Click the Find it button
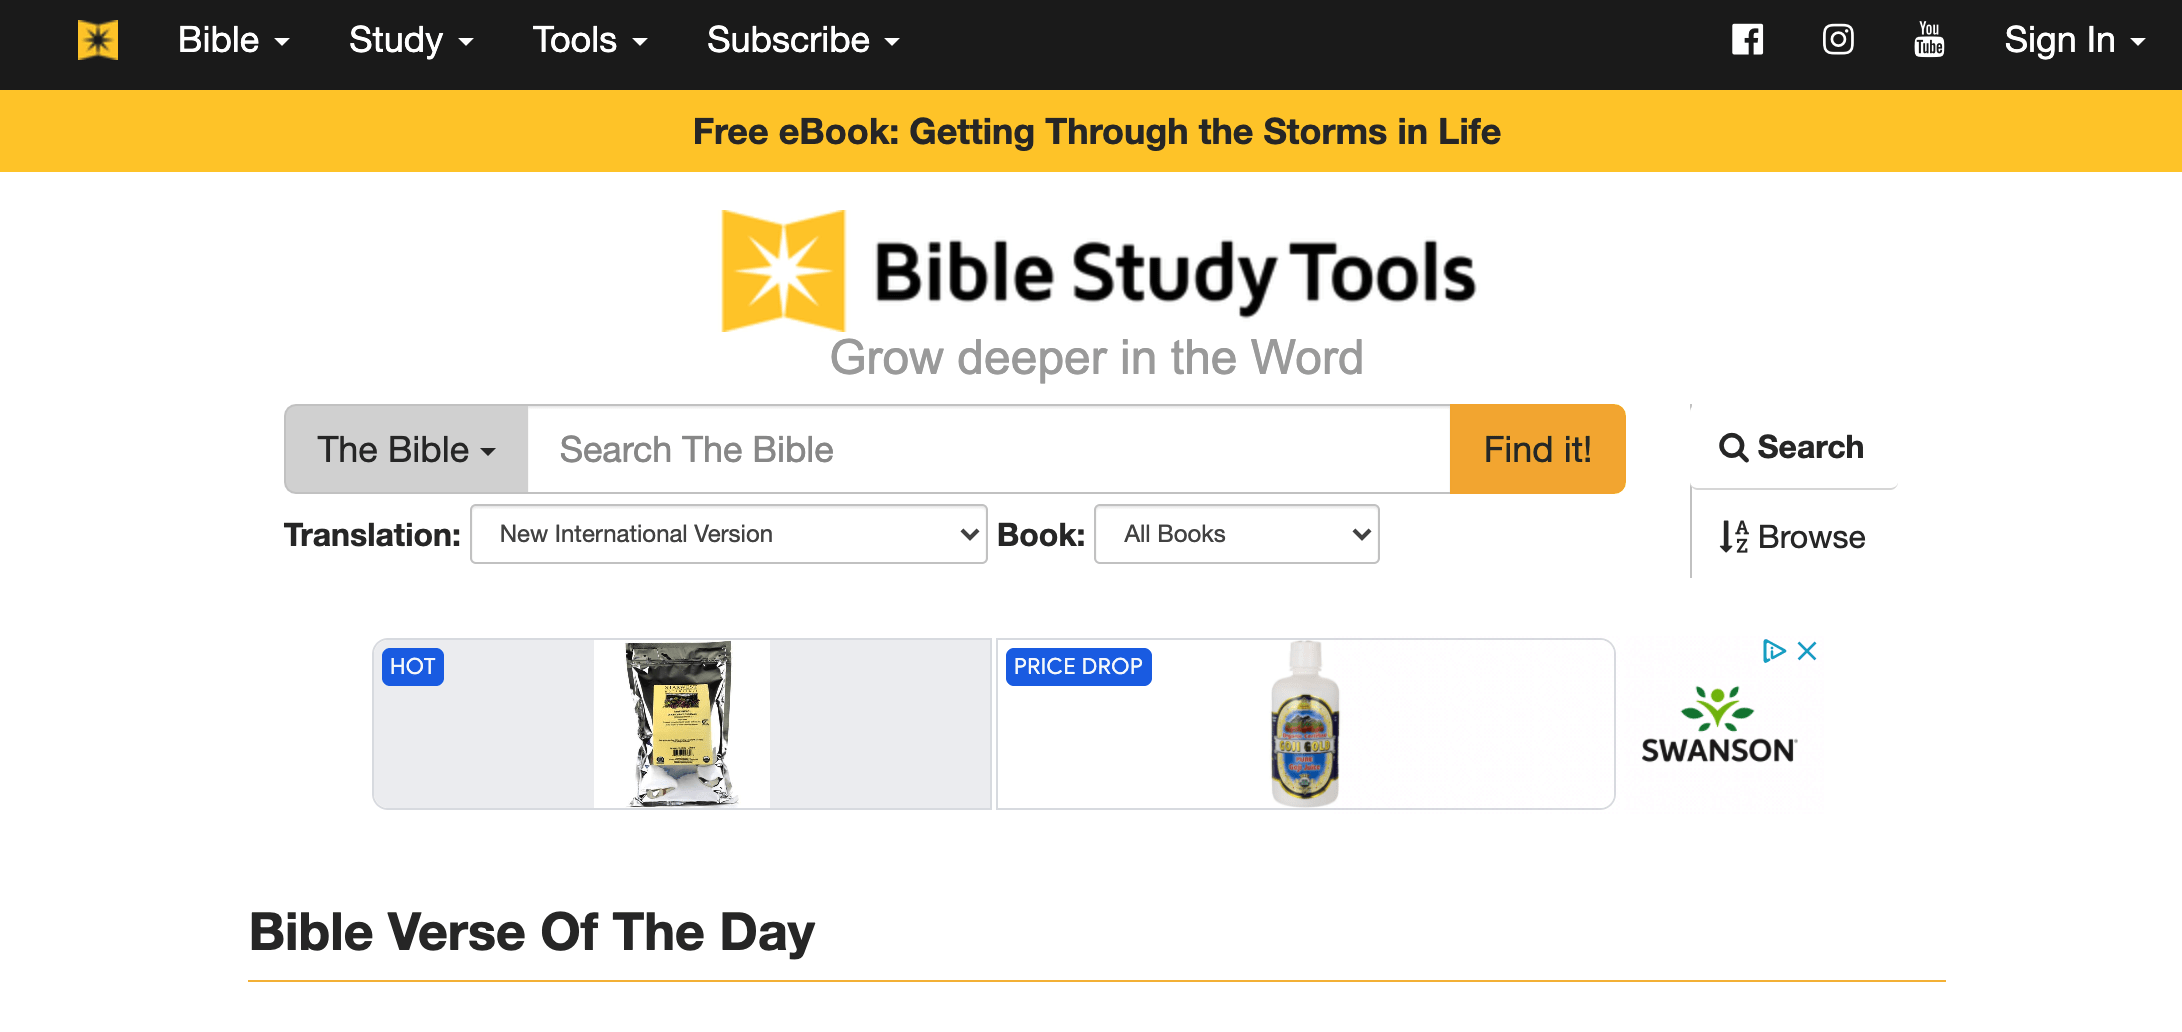This screenshot has width=2182, height=1032. point(1537,449)
